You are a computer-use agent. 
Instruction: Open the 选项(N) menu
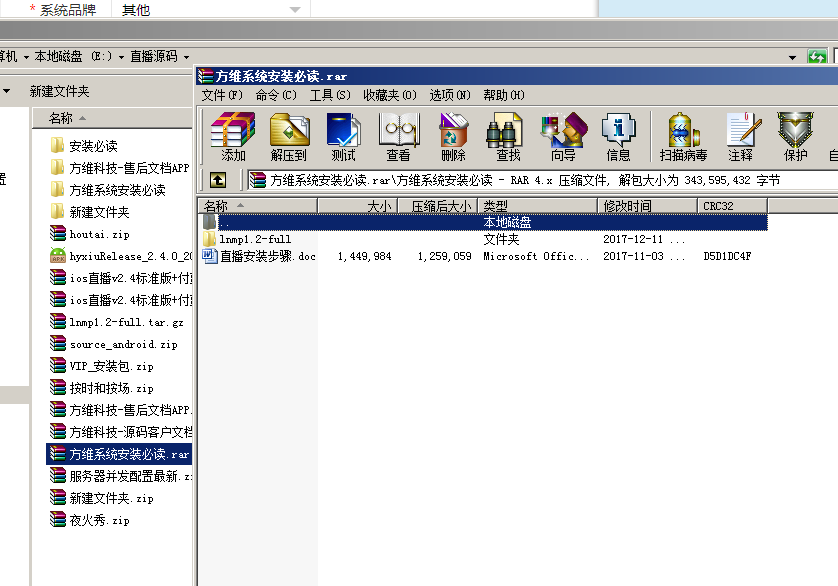click(x=449, y=95)
